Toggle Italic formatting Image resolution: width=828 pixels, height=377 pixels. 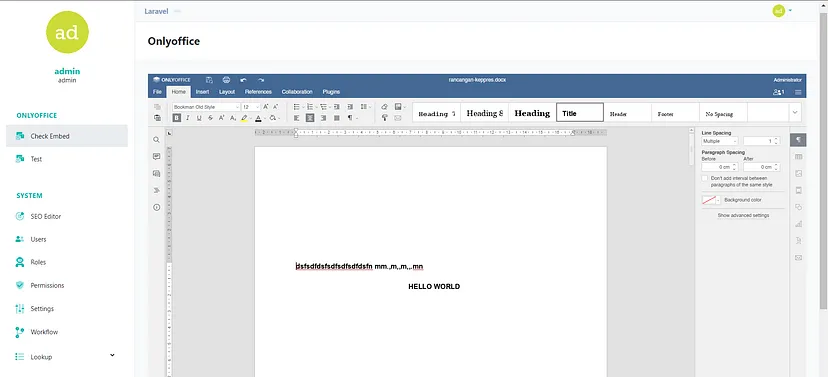coord(187,118)
